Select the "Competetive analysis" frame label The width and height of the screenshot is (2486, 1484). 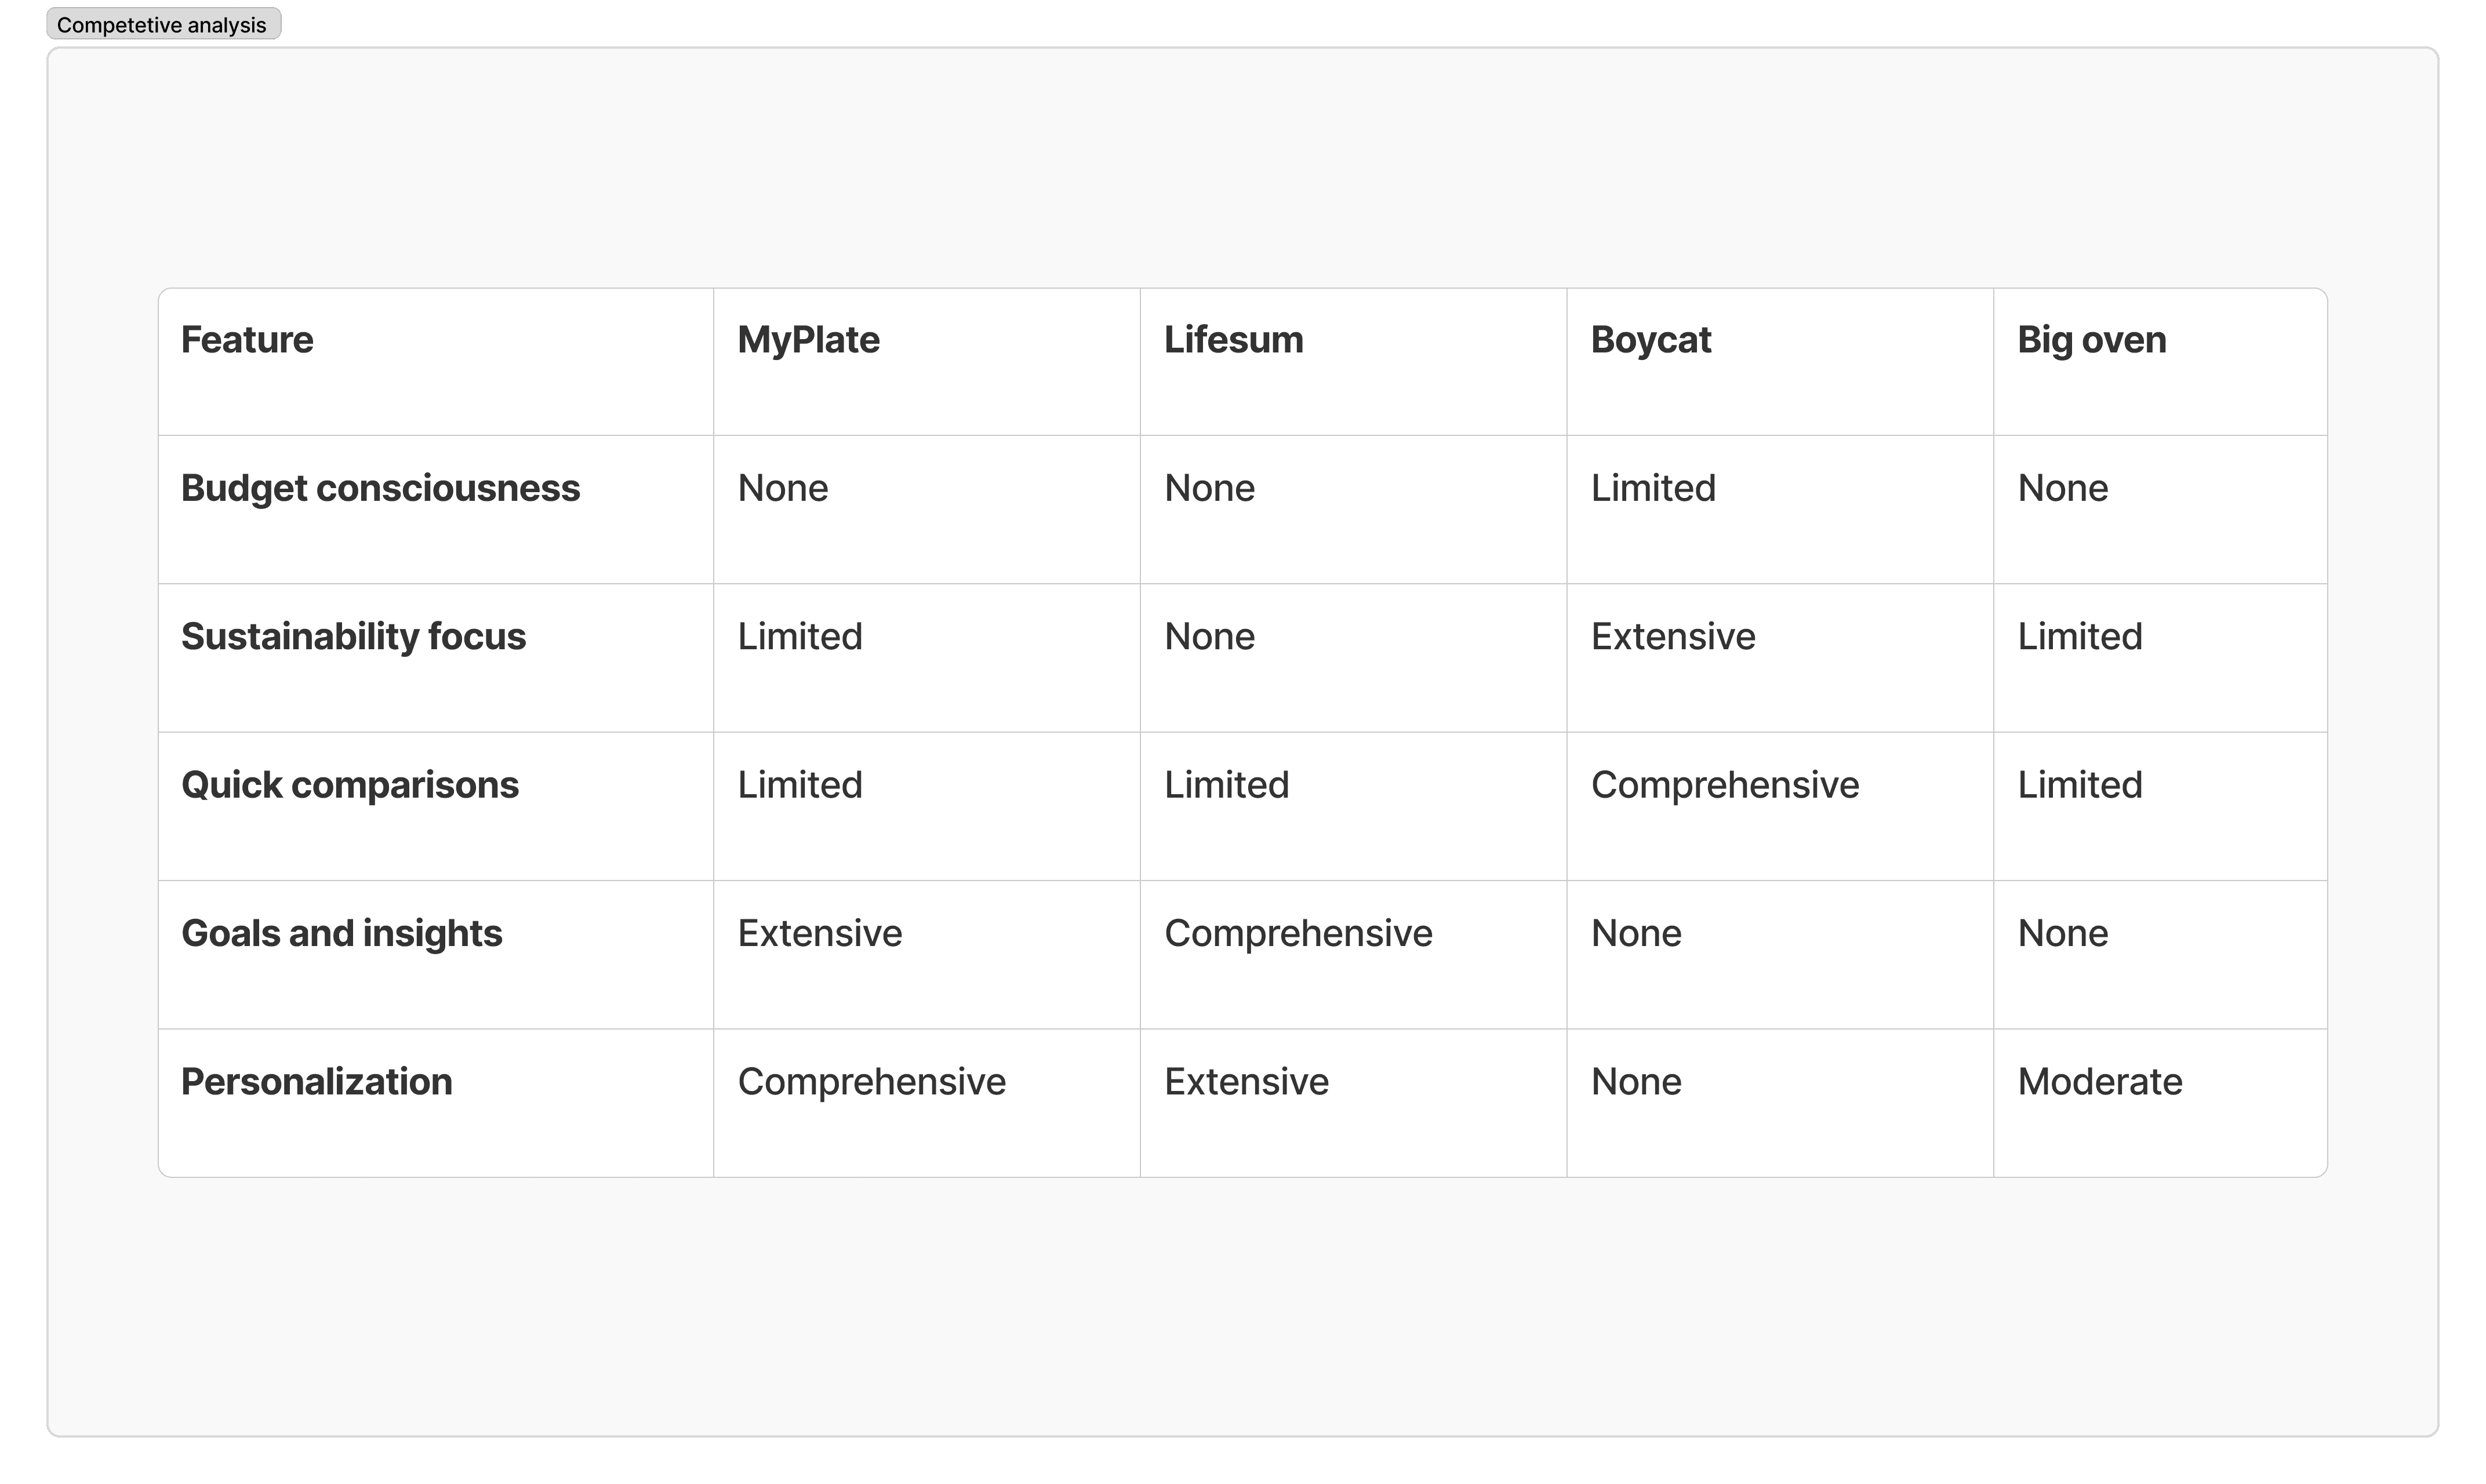tap(162, 24)
